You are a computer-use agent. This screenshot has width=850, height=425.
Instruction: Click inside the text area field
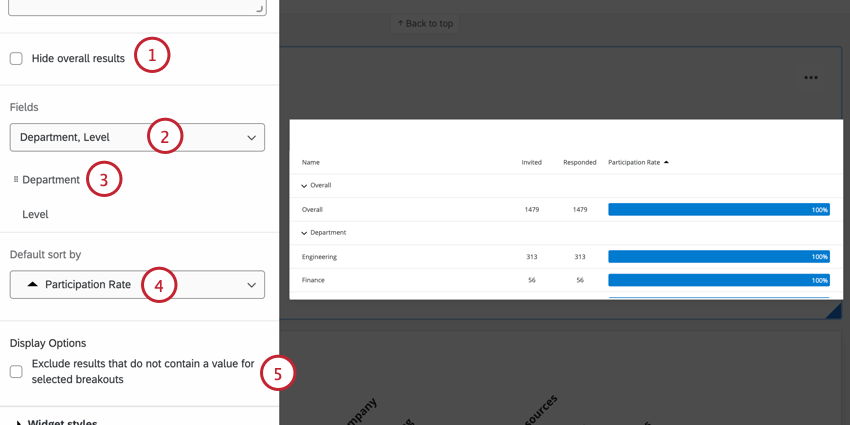tap(137, 7)
